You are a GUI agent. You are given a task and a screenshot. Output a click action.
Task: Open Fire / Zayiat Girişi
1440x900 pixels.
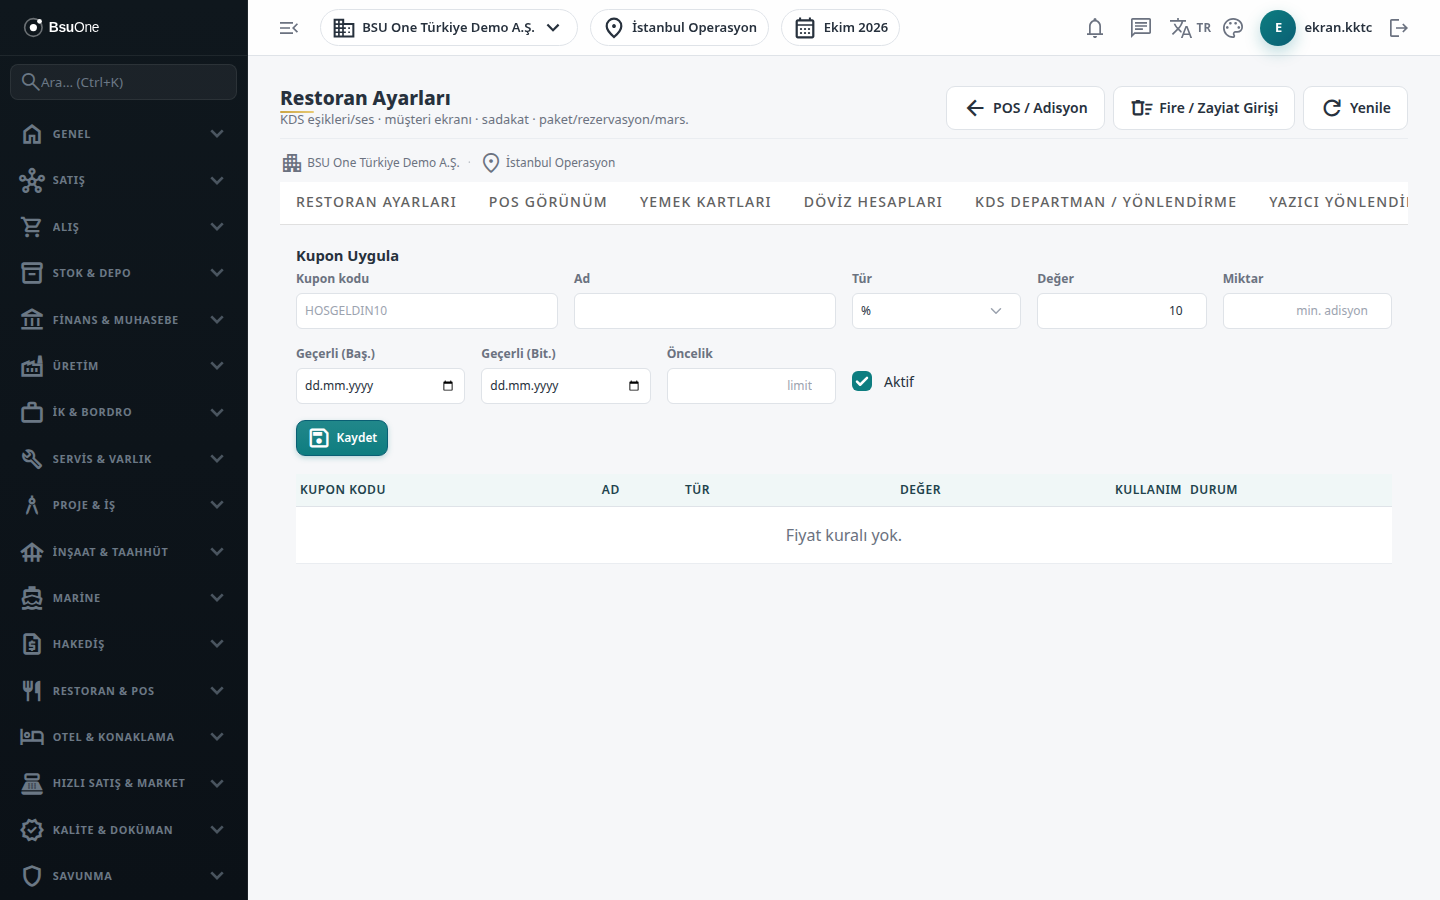click(1204, 108)
